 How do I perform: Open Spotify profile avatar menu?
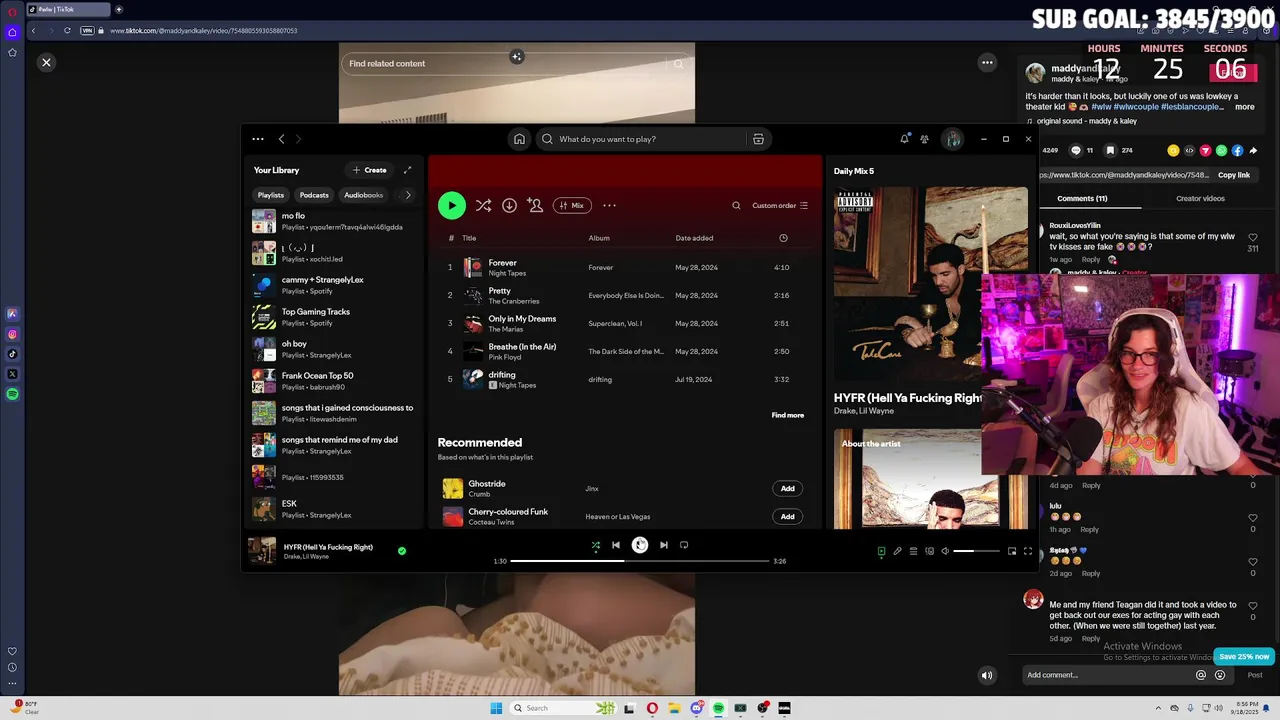tap(953, 139)
